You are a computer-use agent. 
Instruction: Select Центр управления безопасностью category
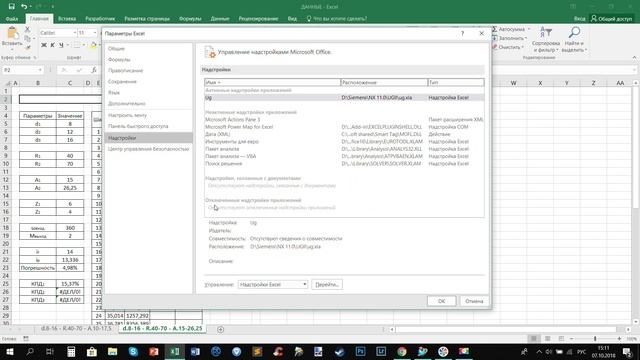[148, 149]
